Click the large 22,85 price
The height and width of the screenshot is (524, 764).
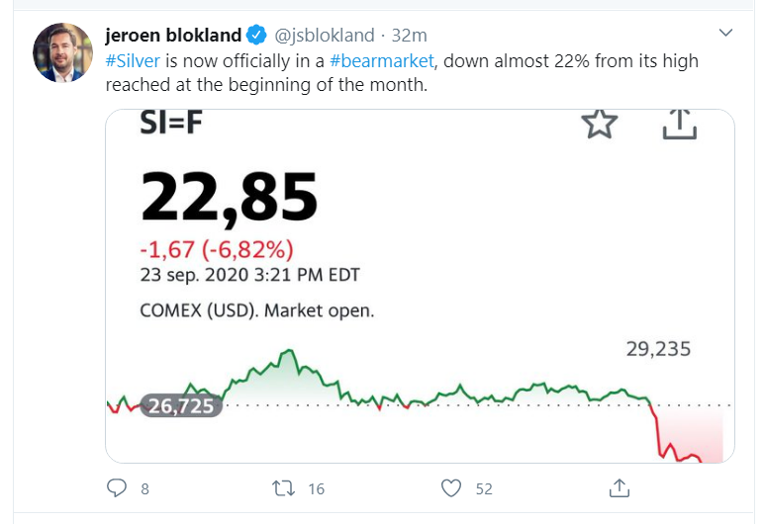coord(228,196)
